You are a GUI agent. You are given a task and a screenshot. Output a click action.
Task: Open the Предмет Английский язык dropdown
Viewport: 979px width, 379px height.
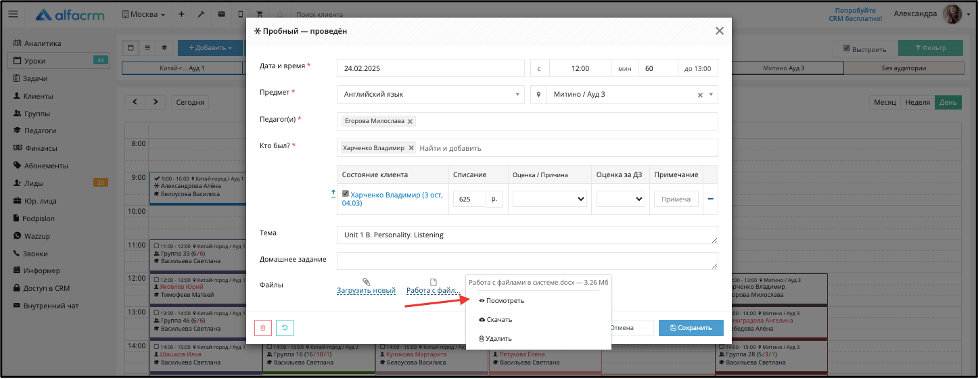(430, 95)
